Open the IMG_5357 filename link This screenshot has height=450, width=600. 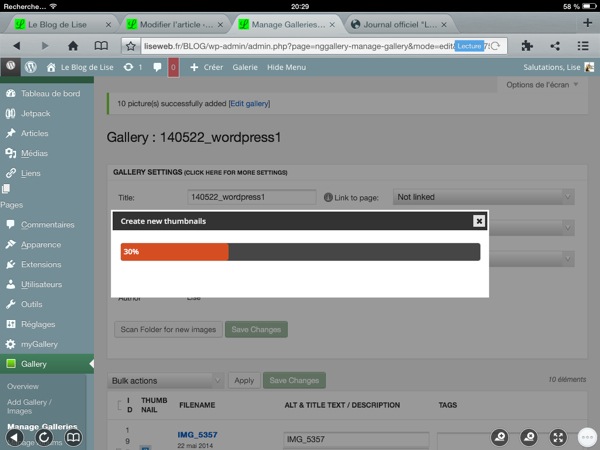point(198,435)
